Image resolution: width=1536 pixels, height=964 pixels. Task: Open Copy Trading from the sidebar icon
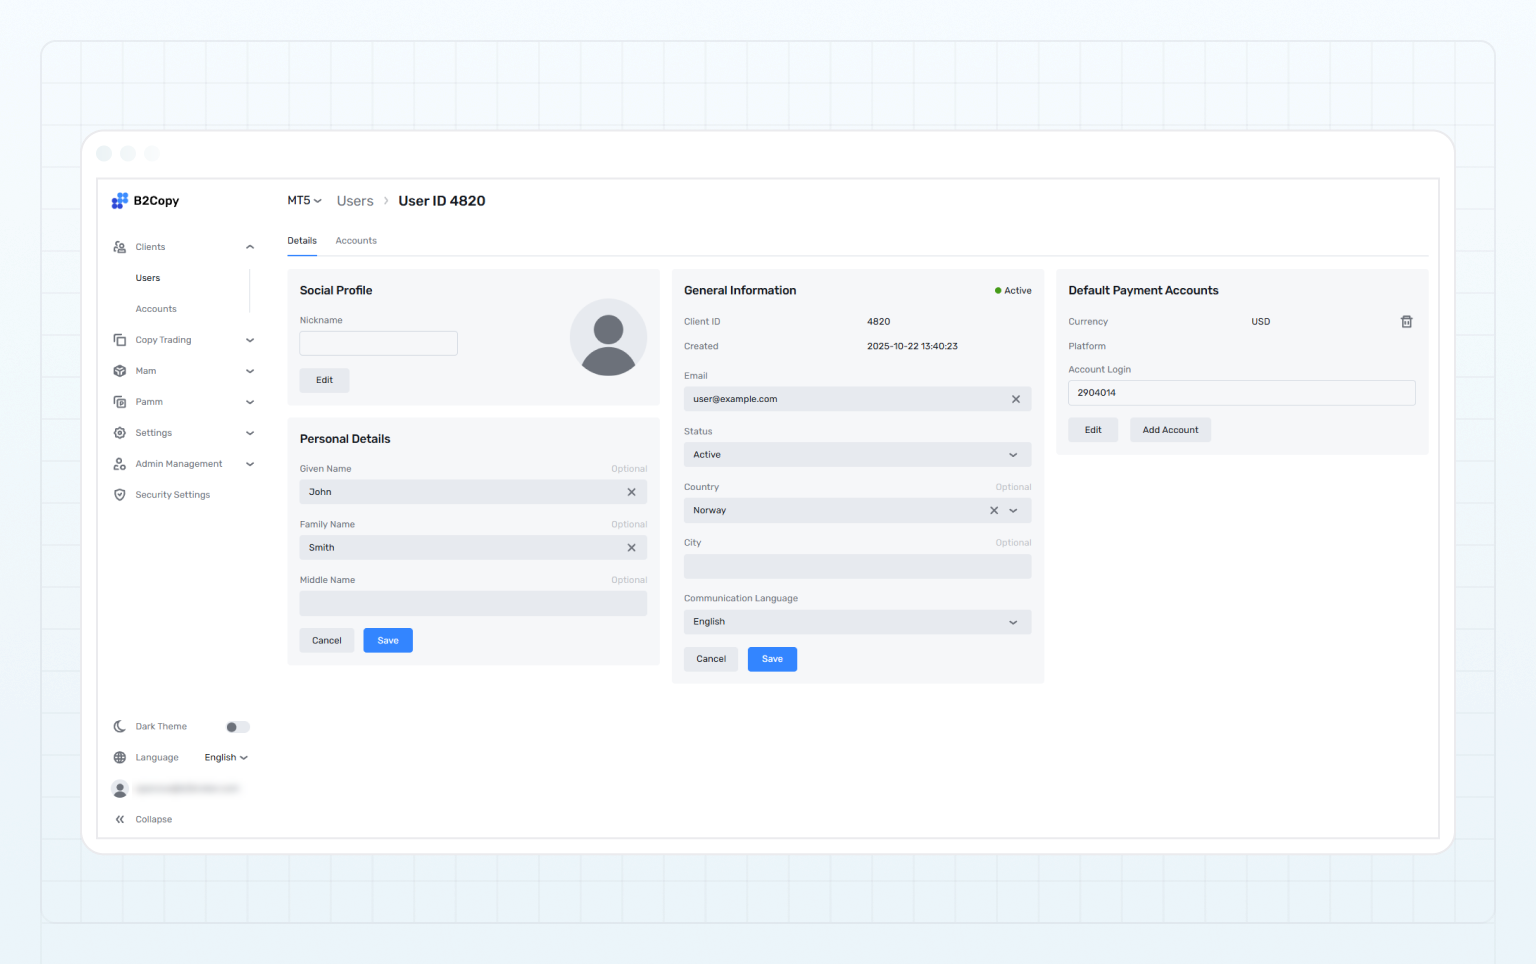(119, 339)
